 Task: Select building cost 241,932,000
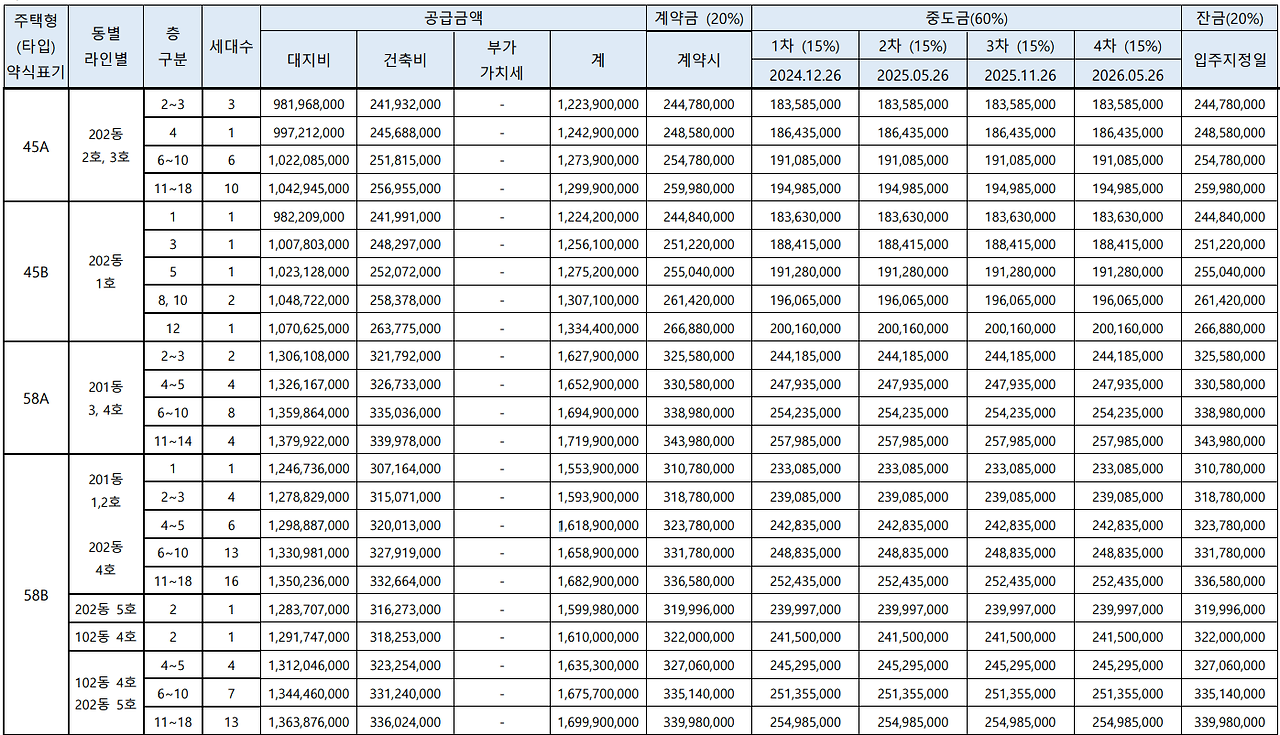click(405, 104)
